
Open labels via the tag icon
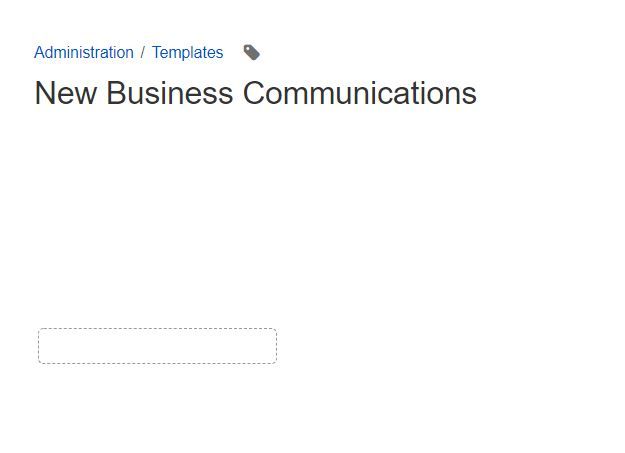point(252,52)
